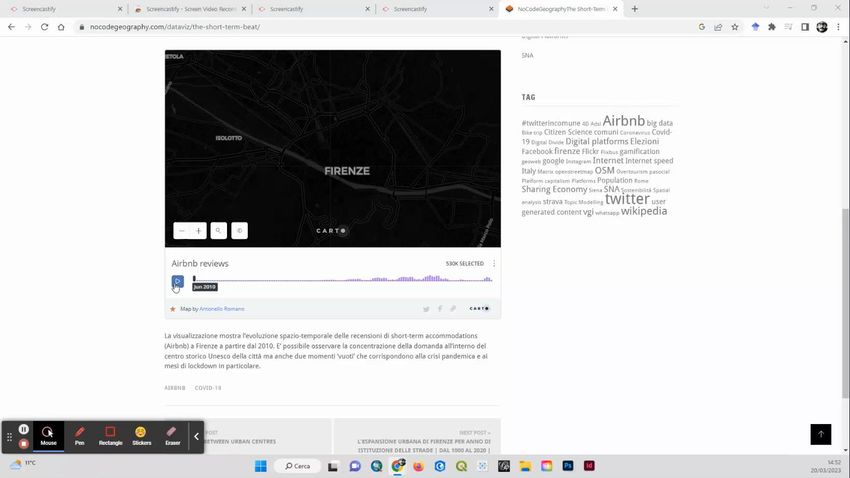The height and width of the screenshot is (478, 850).
Task: Open the twitter tag
Action: pos(627,199)
